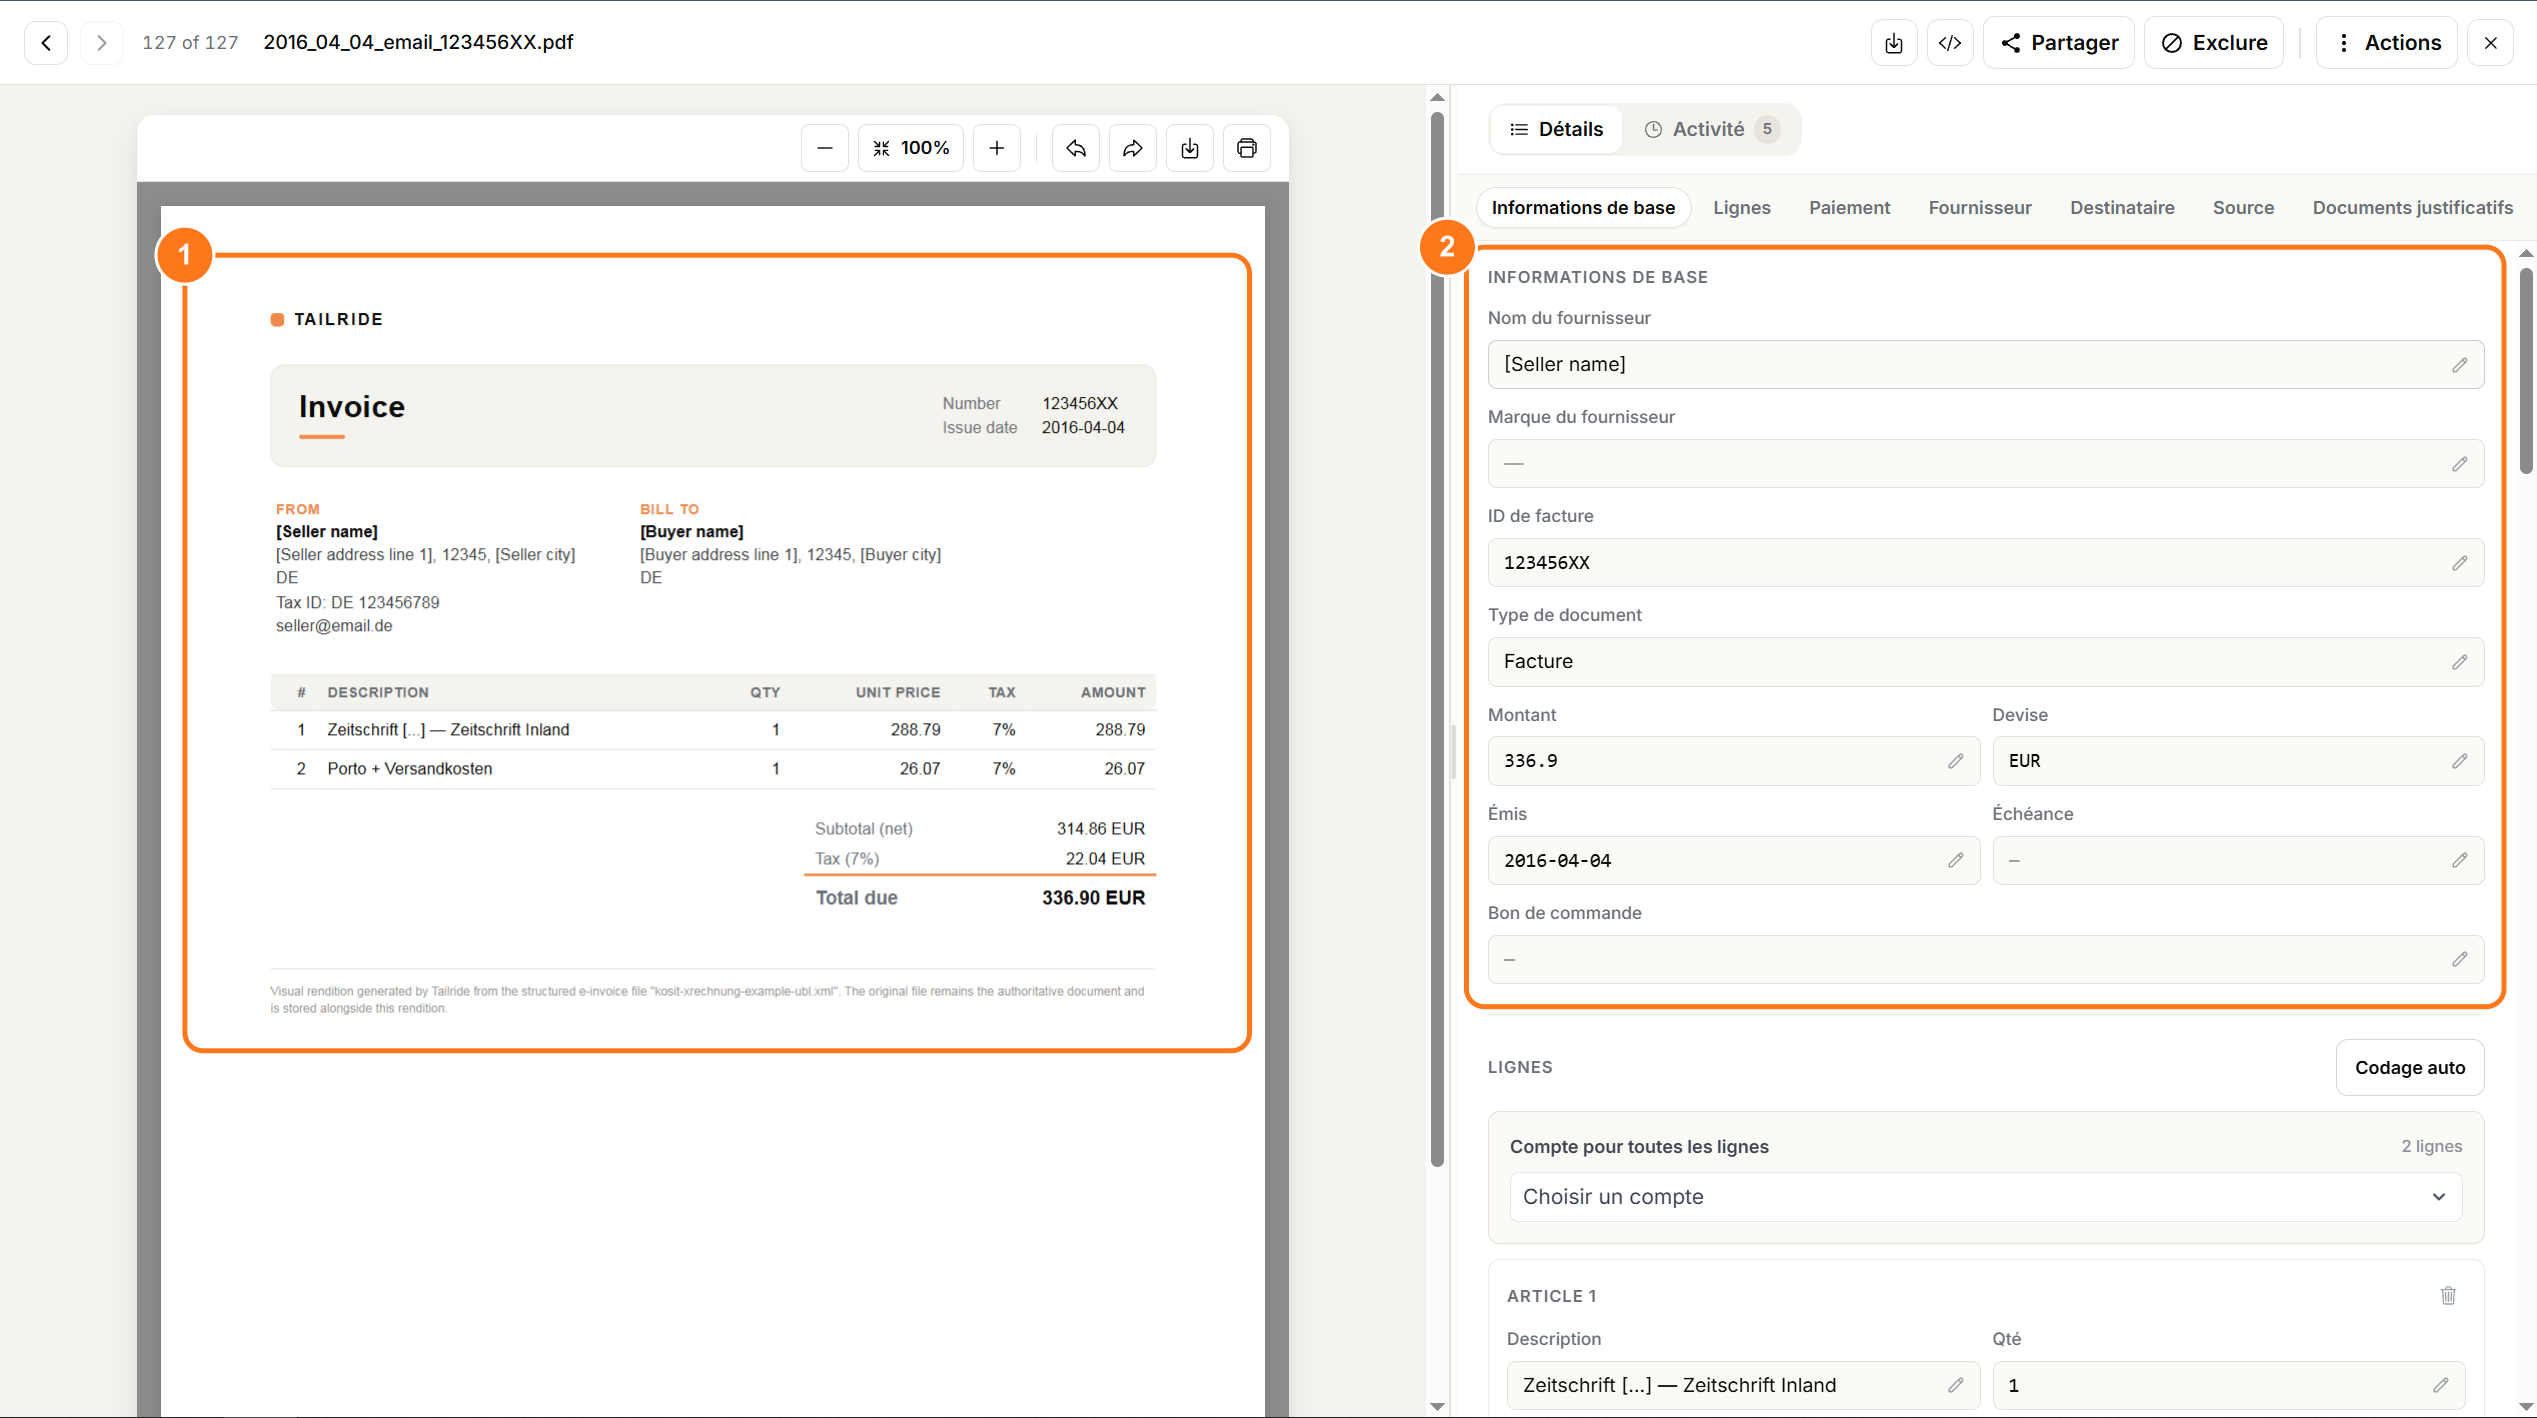Image resolution: width=2537 pixels, height=1418 pixels.
Task: Edit the Nom du fournisseur field pencil
Action: (2460, 365)
